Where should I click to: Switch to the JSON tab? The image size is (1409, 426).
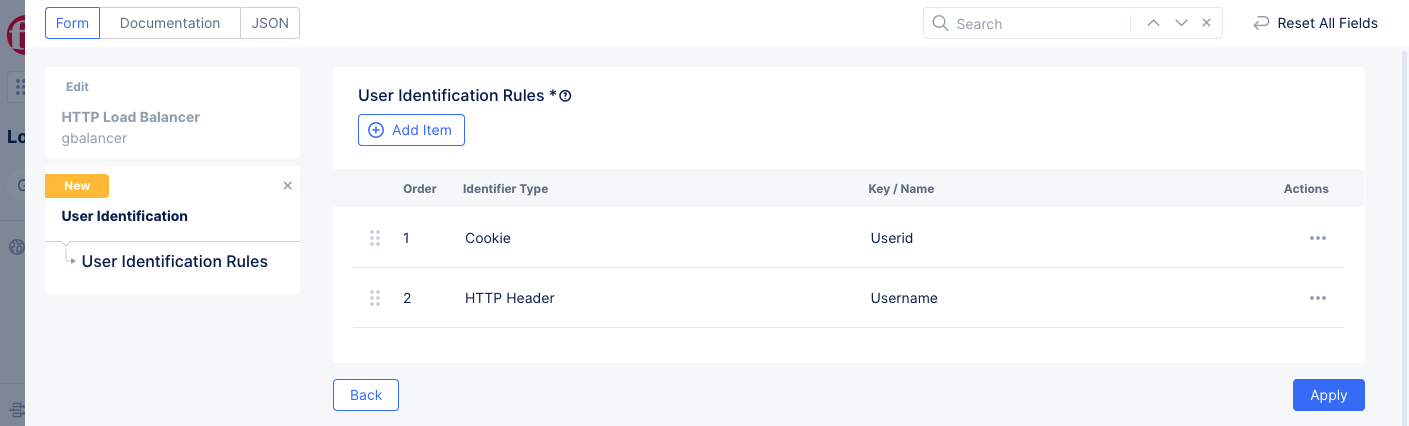pyautogui.click(x=270, y=23)
